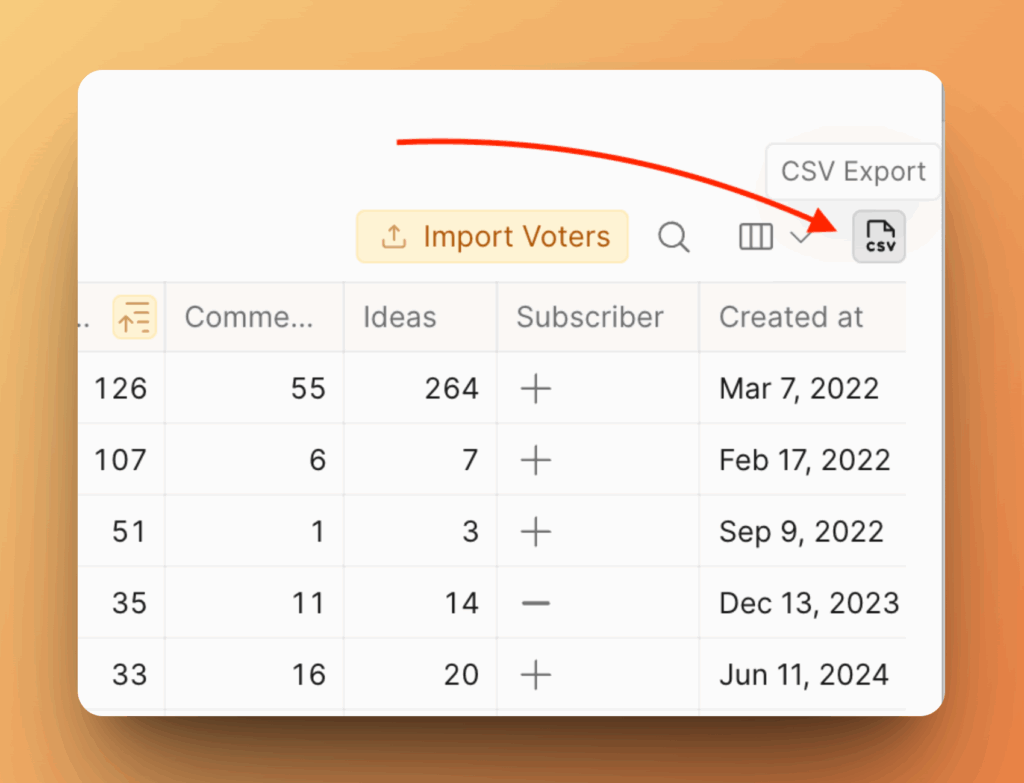Image resolution: width=1024 pixels, height=783 pixels.
Task: Click the columns view icon
Action: [755, 237]
